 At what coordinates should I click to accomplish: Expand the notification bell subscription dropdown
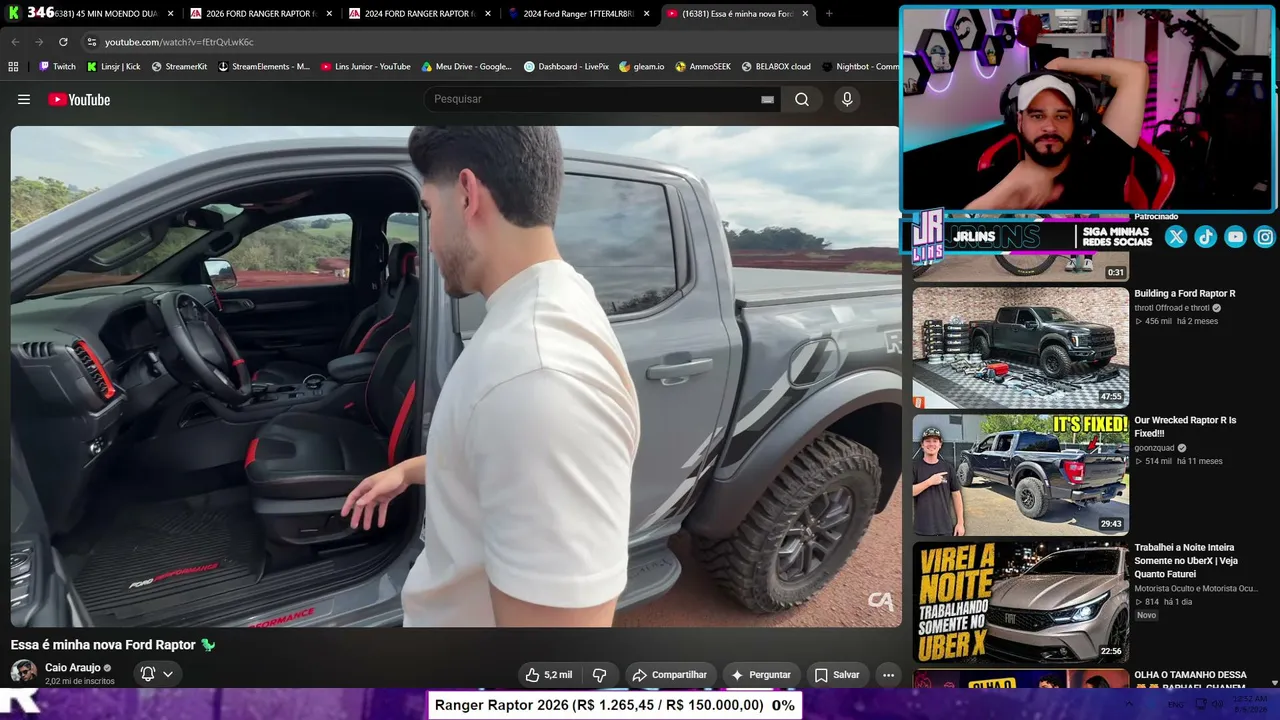pos(157,674)
